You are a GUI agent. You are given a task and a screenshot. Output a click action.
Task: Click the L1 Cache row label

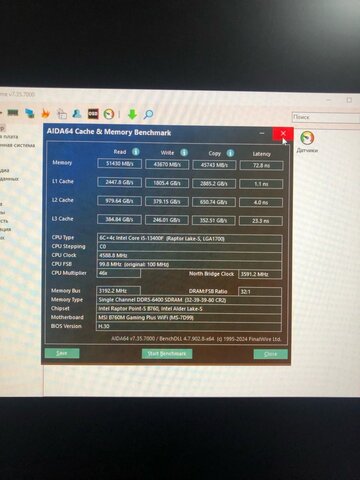click(62, 181)
